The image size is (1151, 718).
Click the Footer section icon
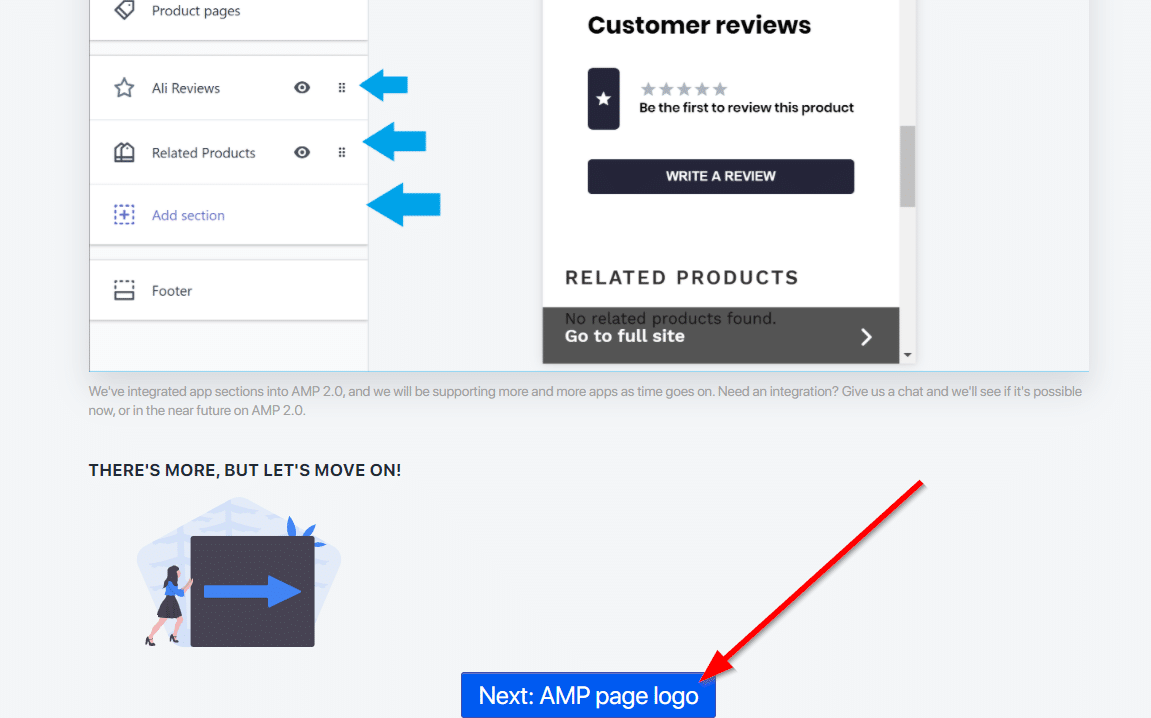coord(124,291)
